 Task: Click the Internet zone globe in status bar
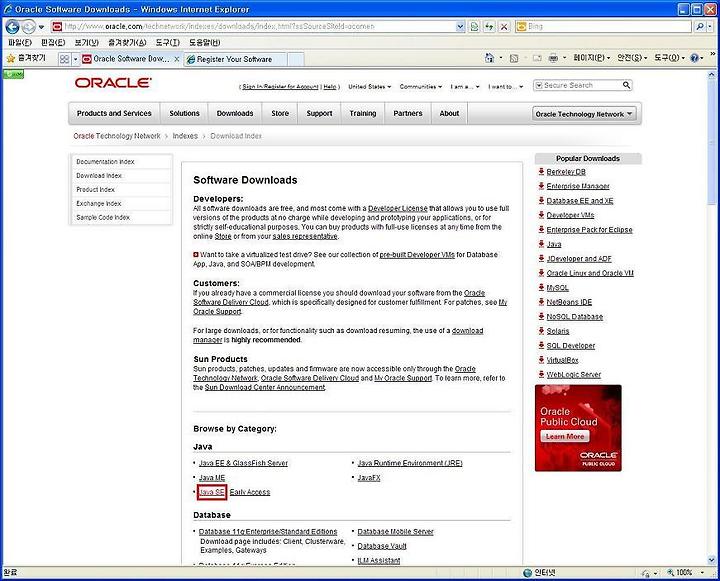(x=528, y=573)
